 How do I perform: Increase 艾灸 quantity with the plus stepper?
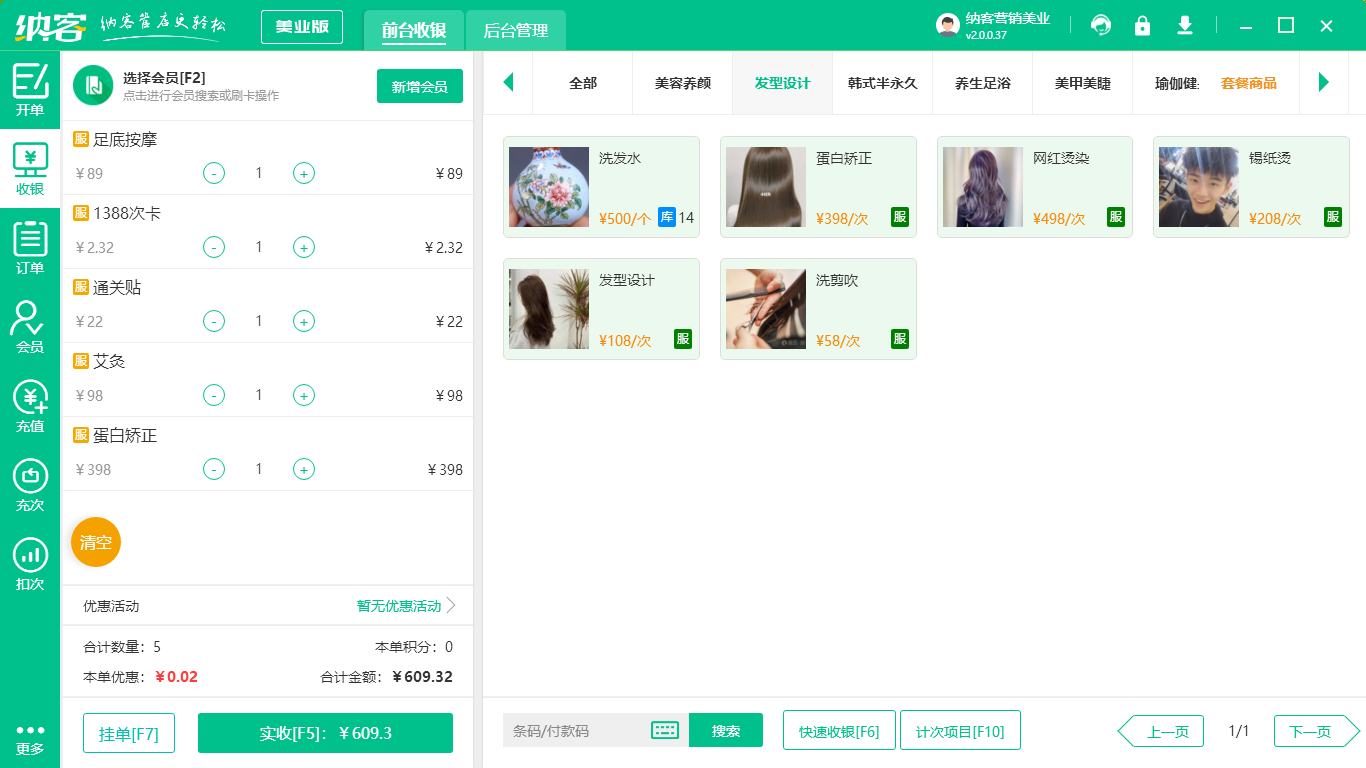pos(303,395)
